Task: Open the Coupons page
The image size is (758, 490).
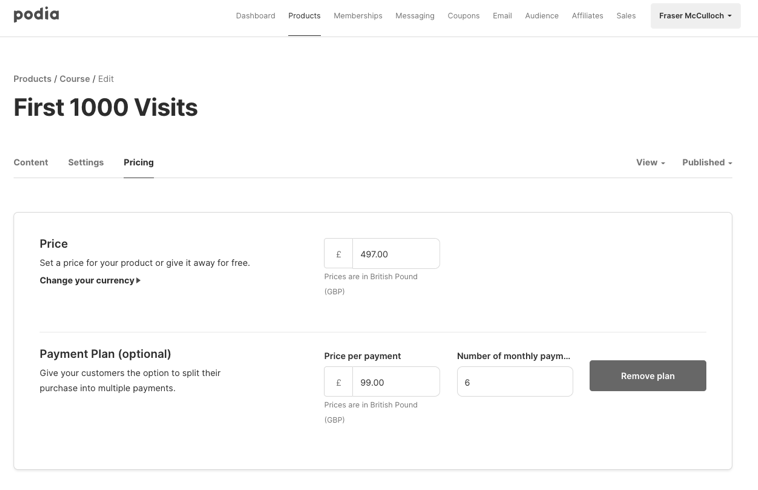Action: pos(463,16)
